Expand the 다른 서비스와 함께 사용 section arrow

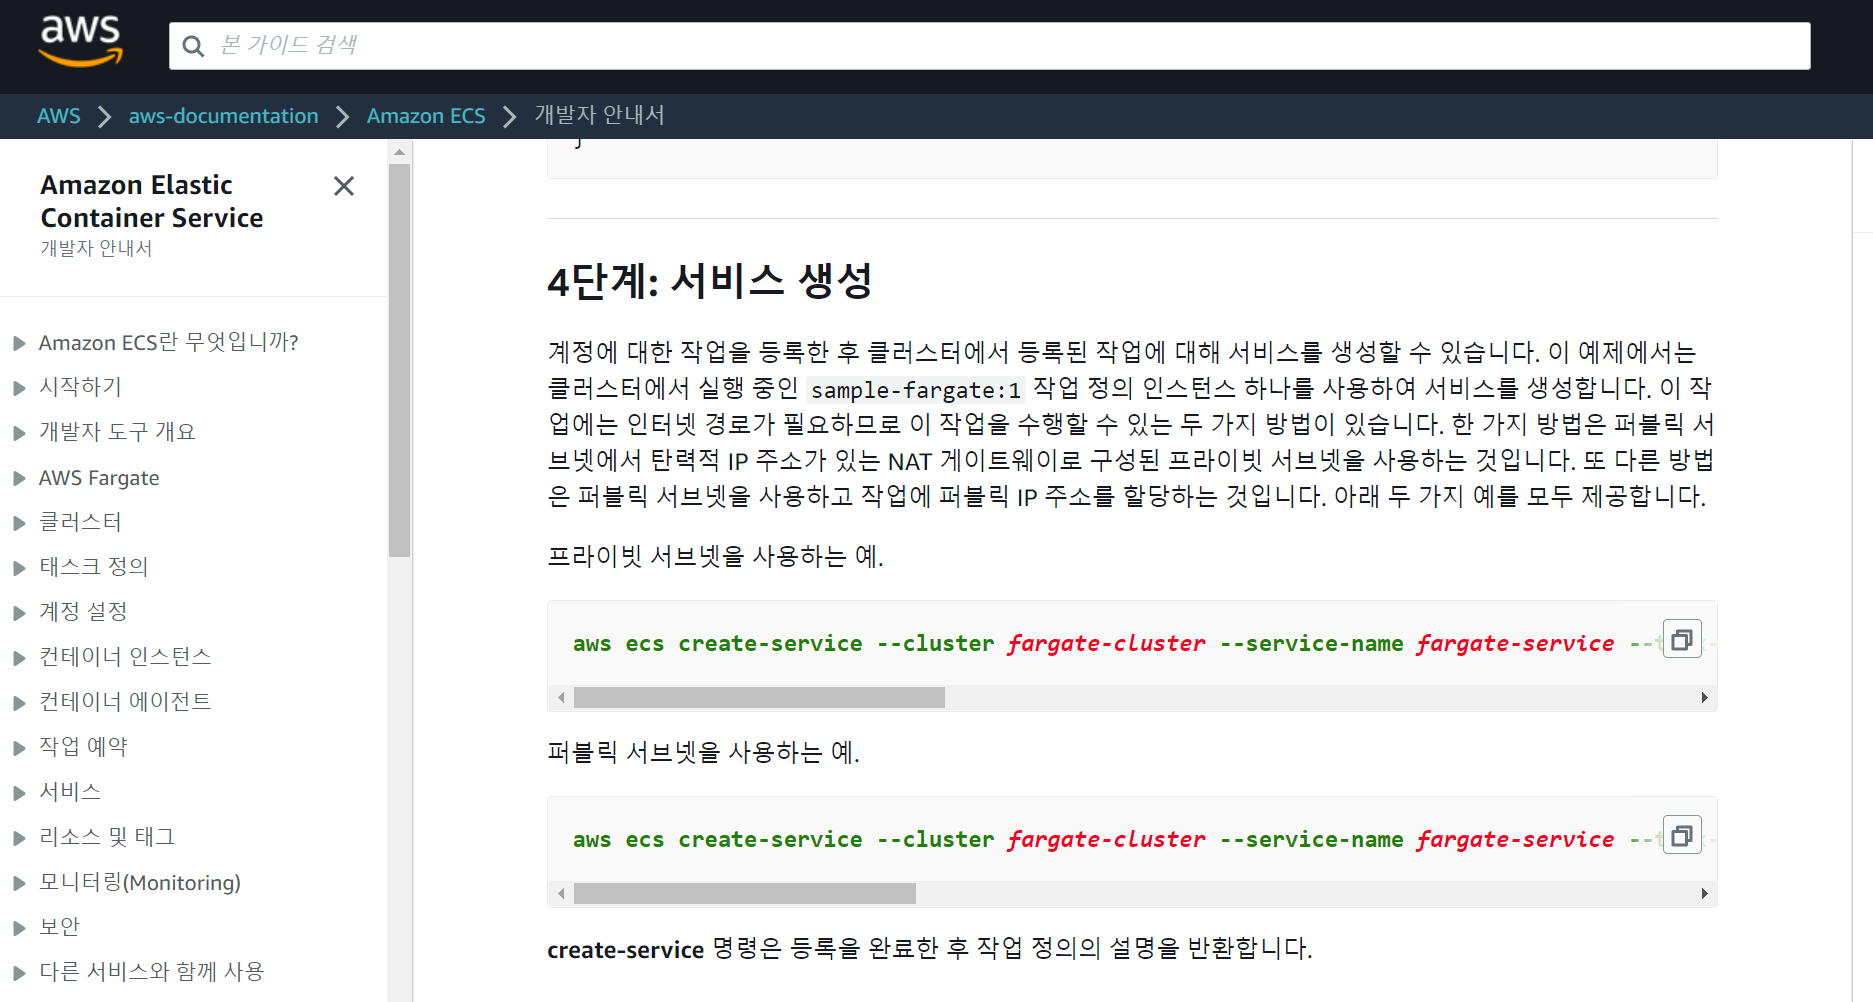click(x=19, y=973)
